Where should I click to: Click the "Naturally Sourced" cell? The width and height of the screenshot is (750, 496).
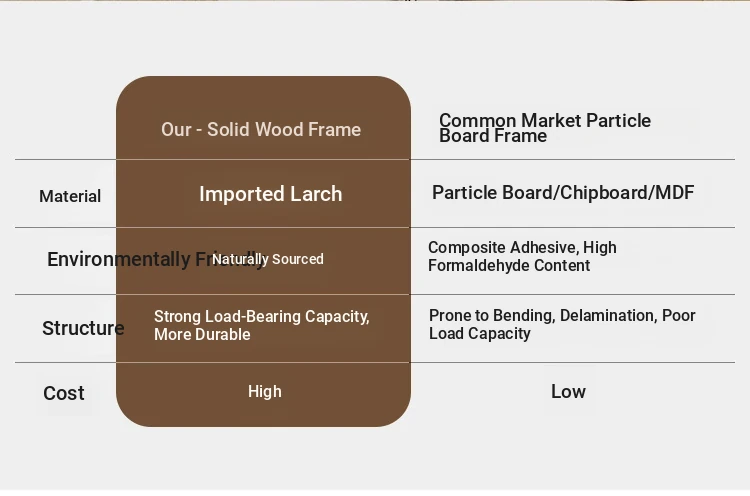click(x=268, y=260)
